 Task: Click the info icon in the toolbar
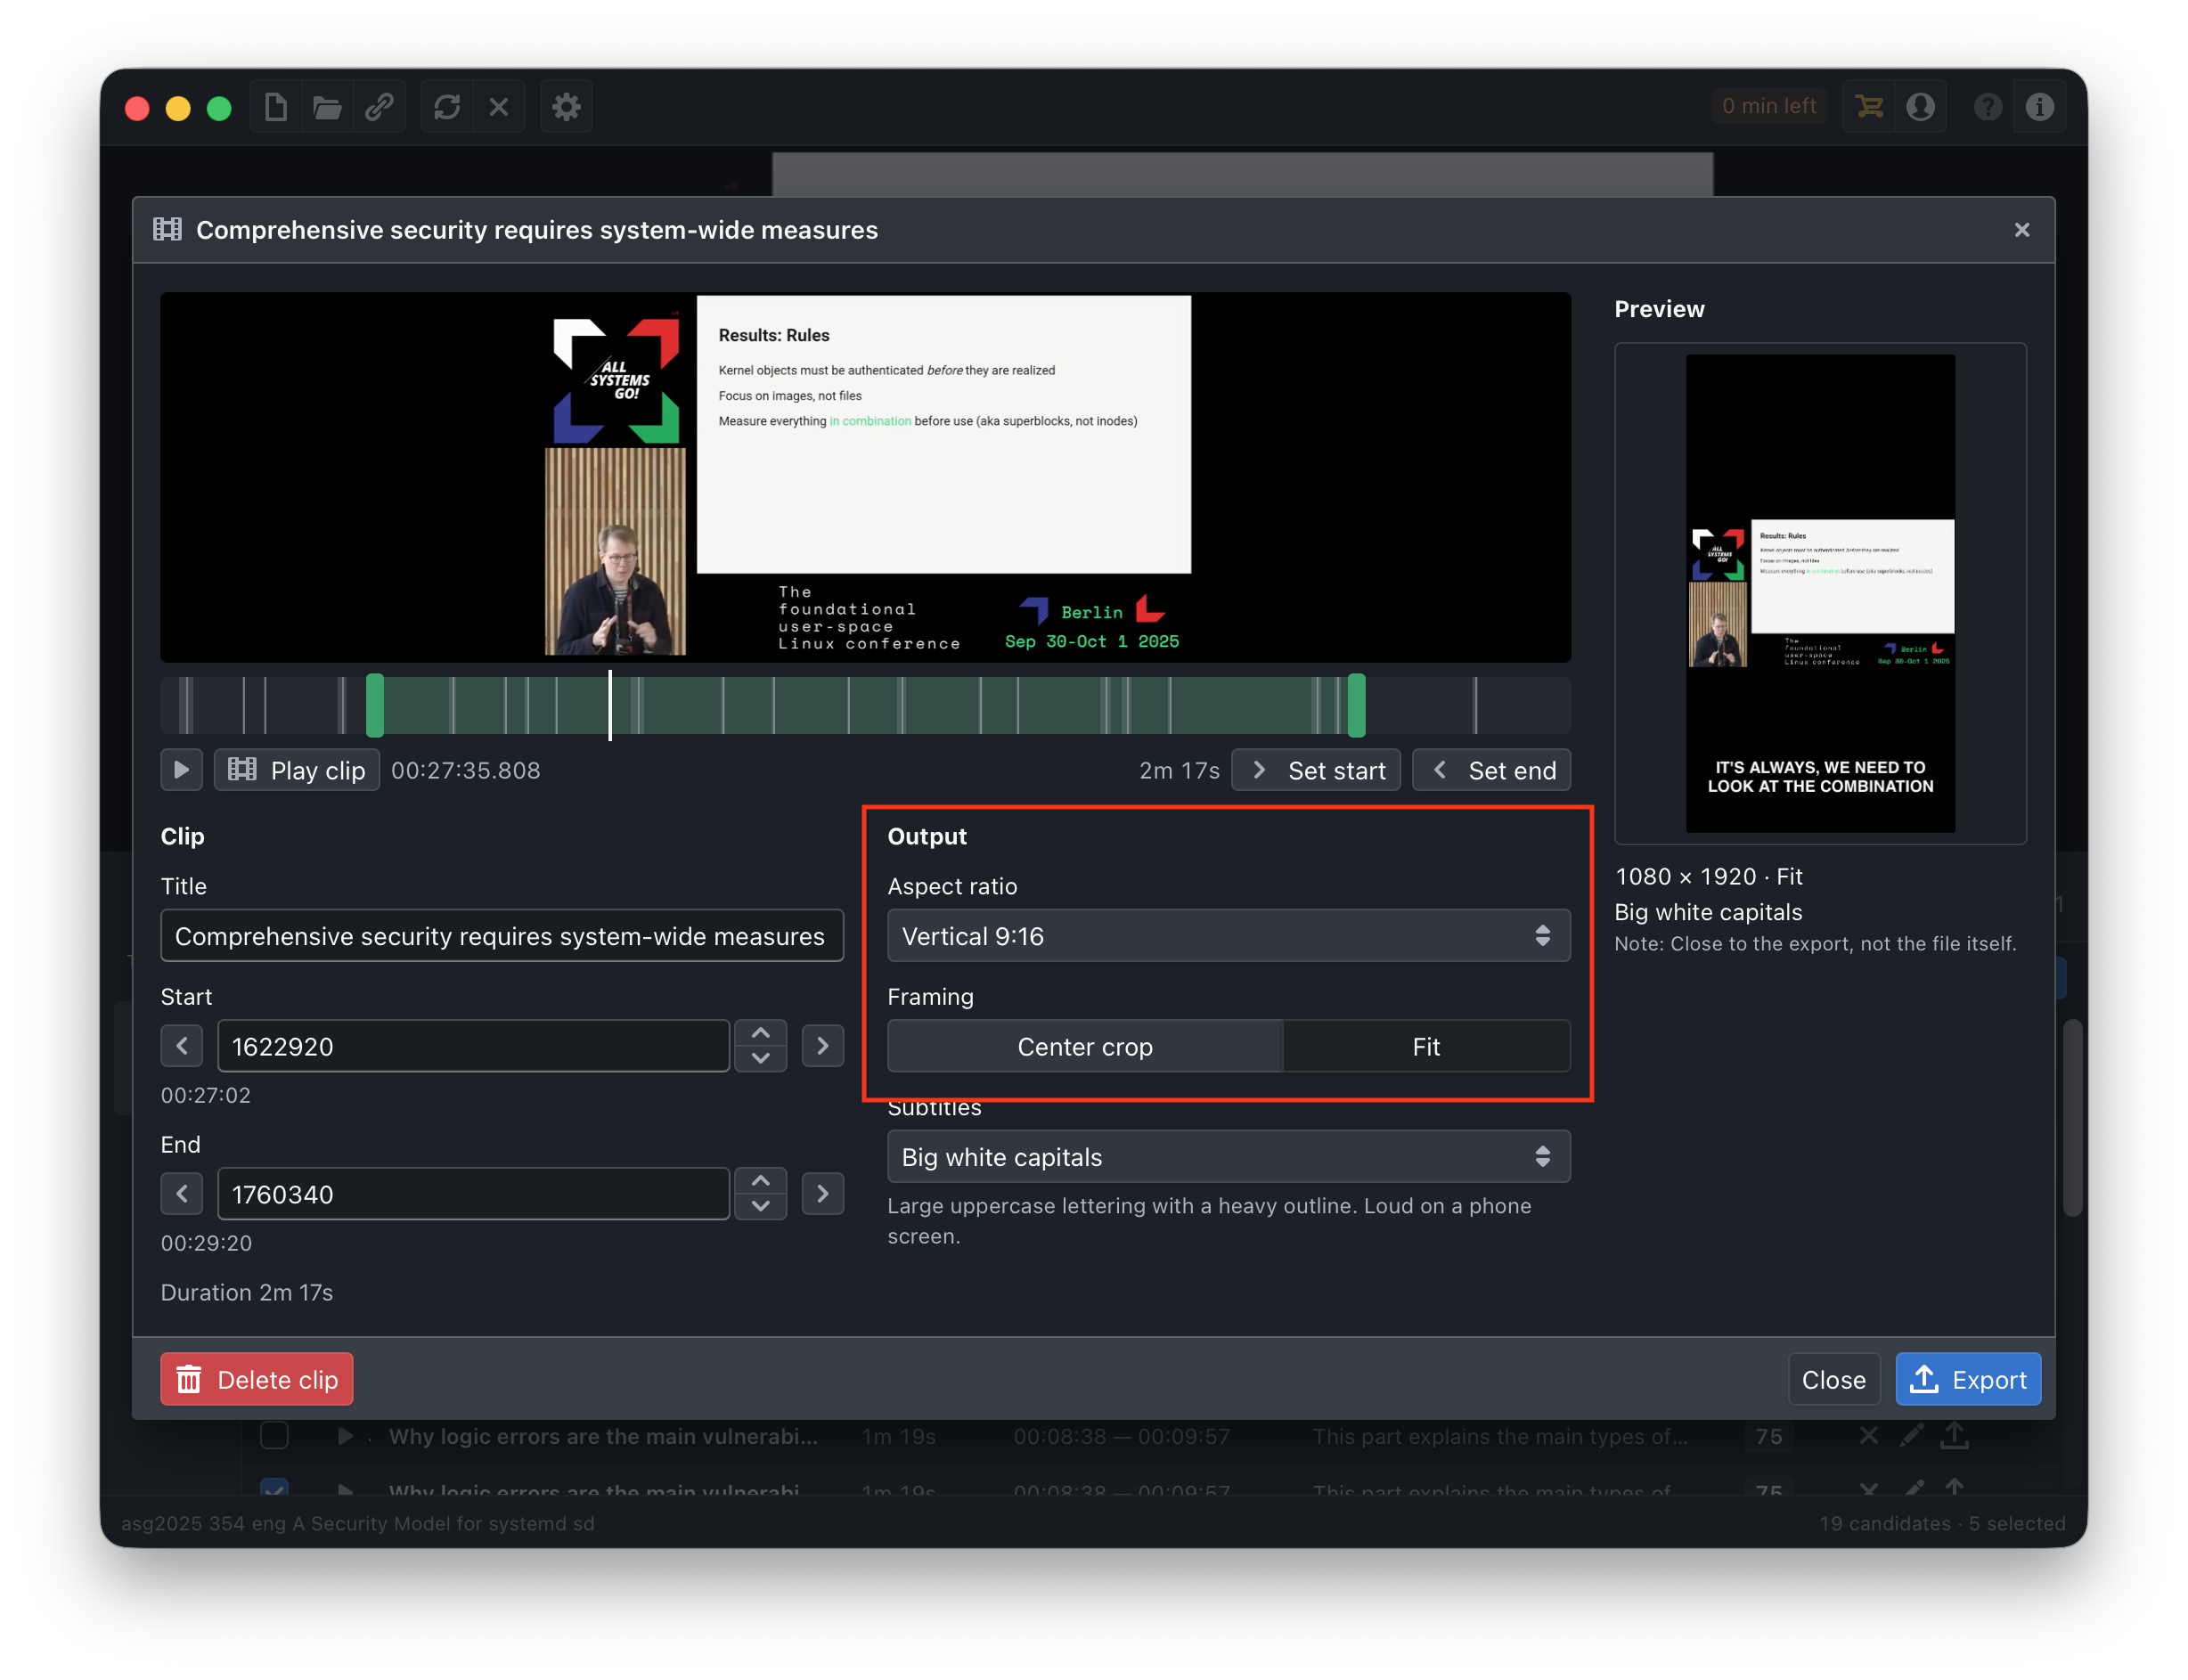[2040, 106]
